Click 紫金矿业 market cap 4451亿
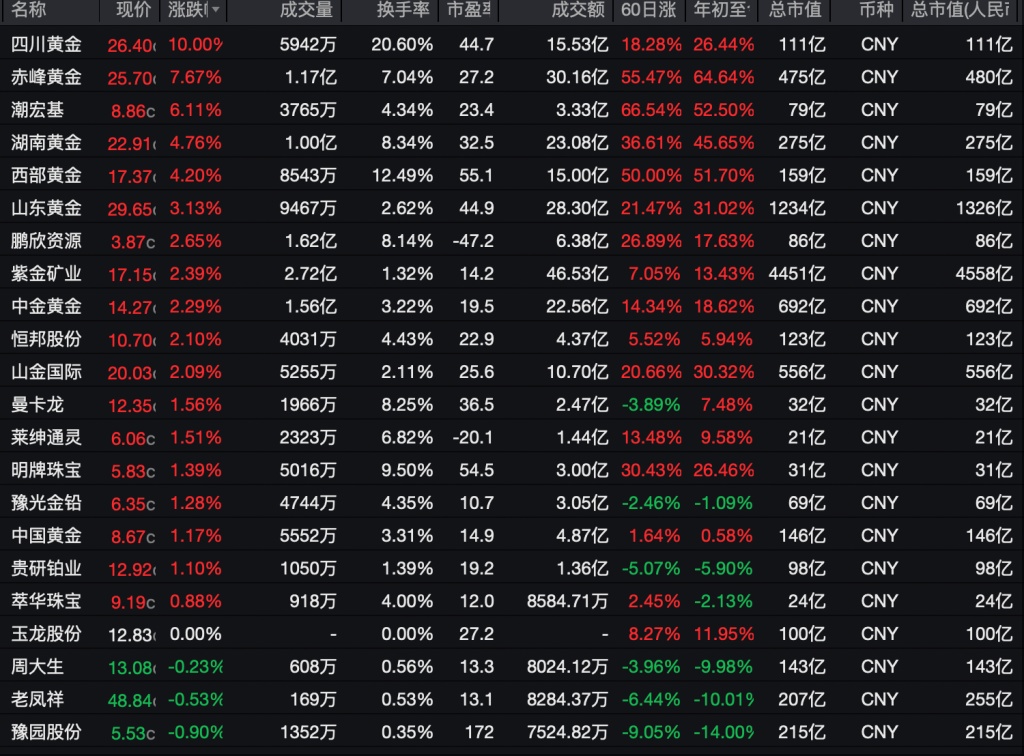 (797, 274)
